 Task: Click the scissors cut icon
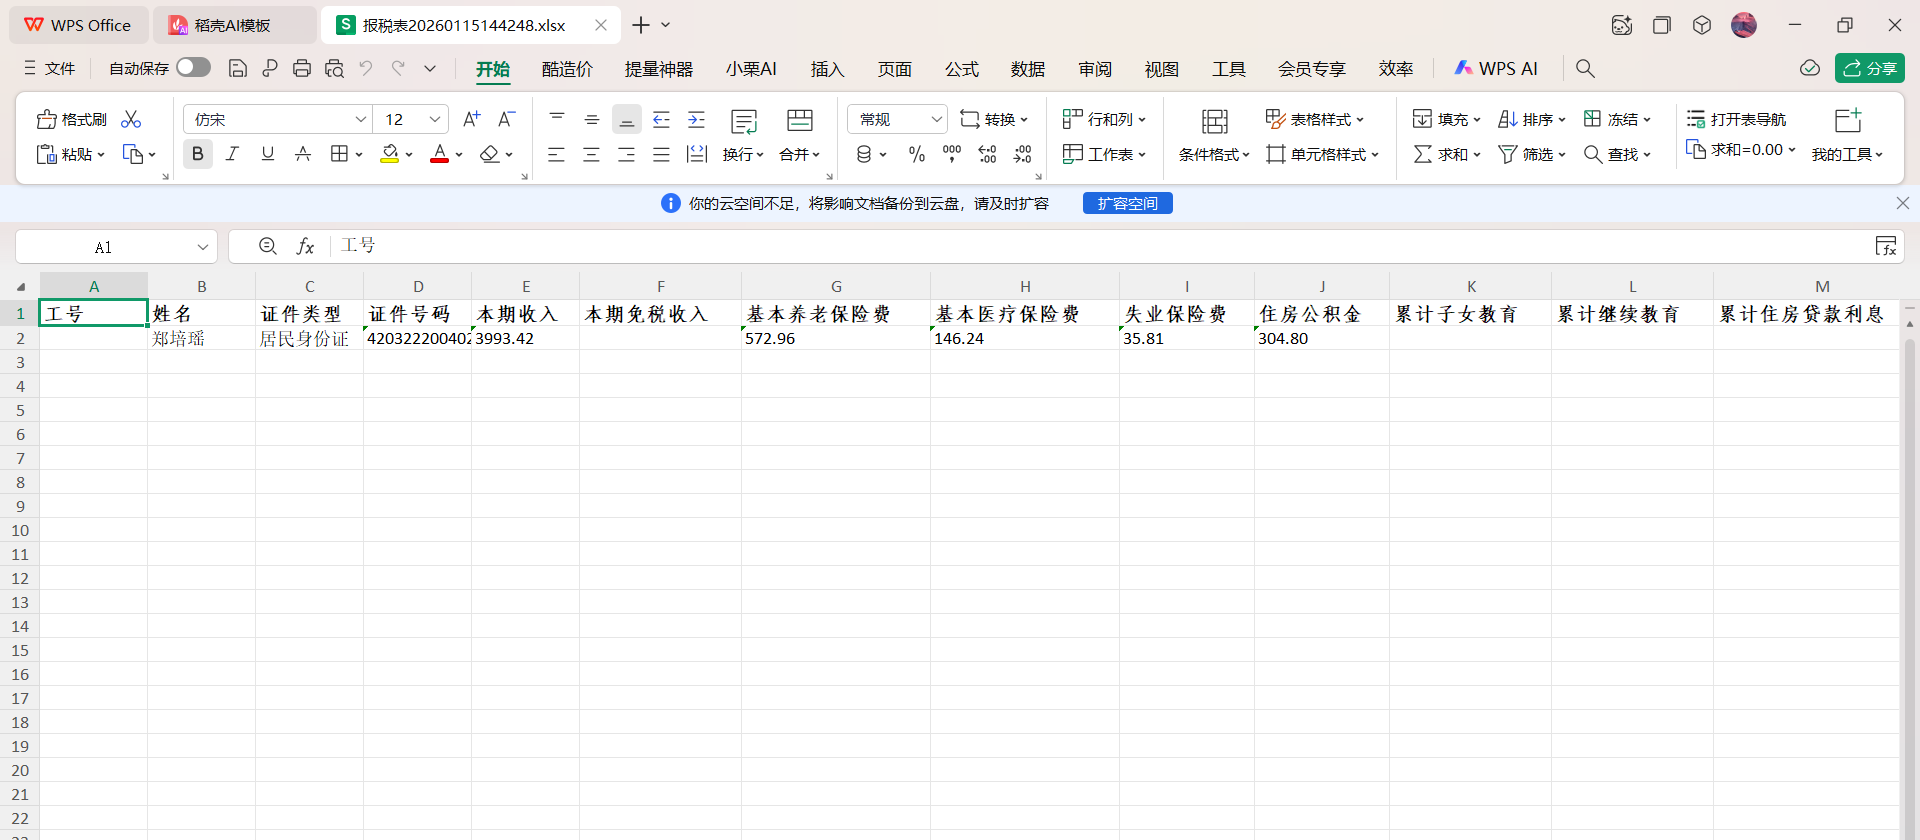pos(131,120)
